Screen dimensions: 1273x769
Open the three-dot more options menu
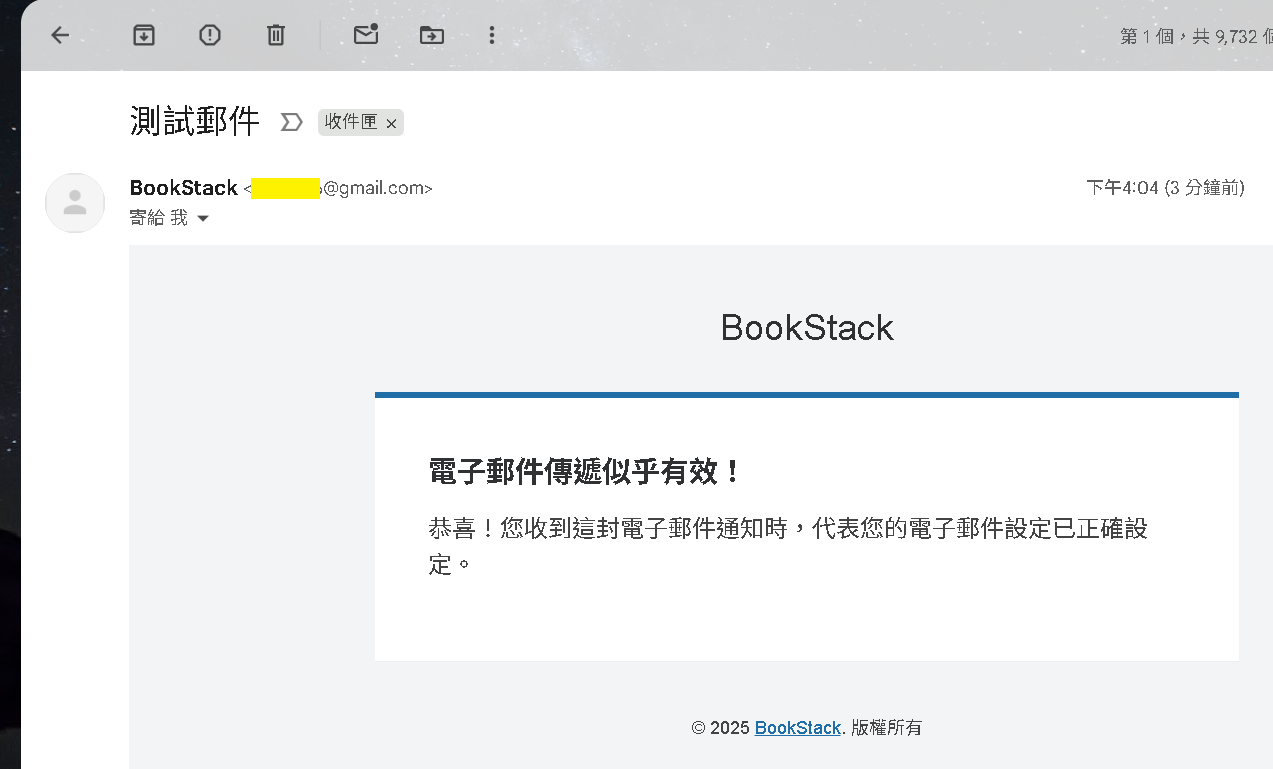pyautogui.click(x=491, y=36)
